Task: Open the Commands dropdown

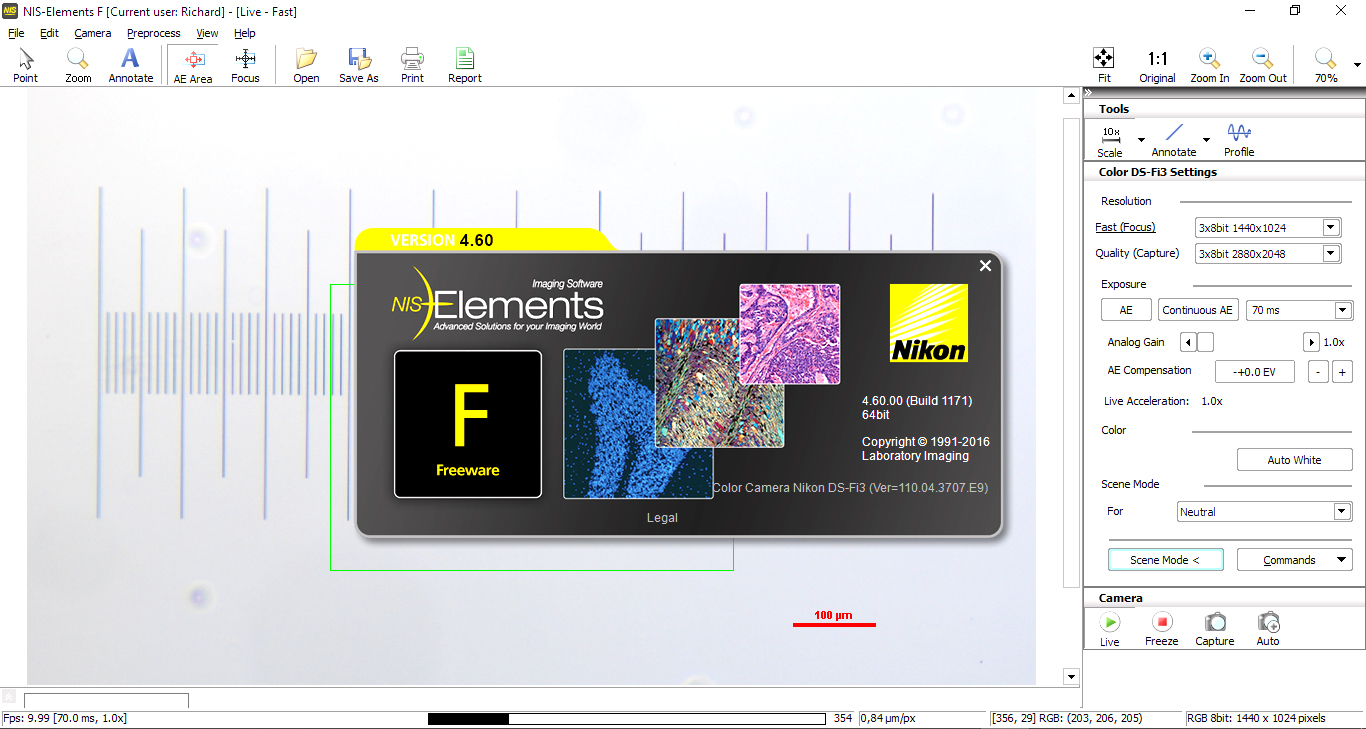Action: click(x=1294, y=559)
